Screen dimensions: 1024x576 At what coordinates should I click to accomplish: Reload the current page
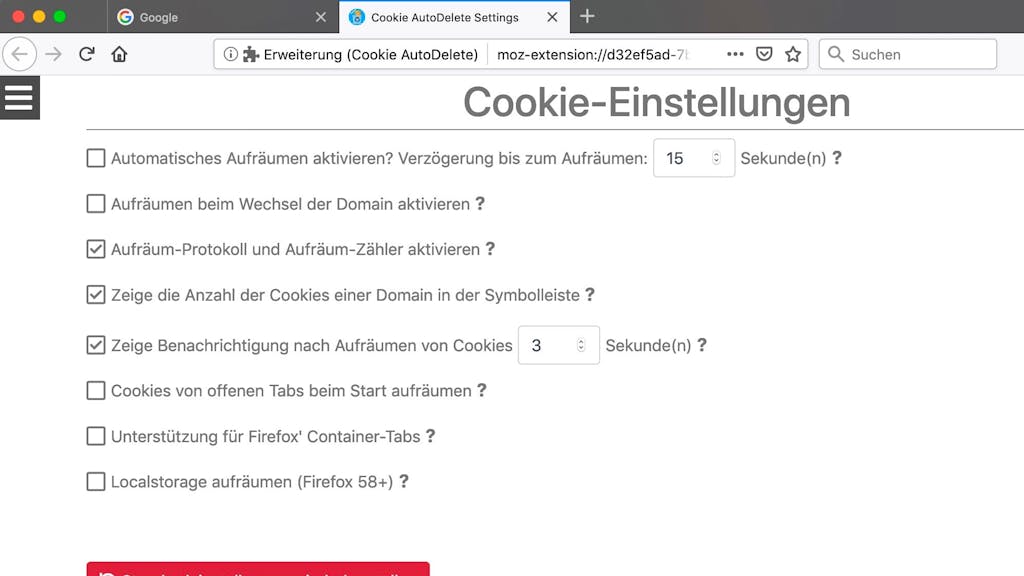(x=86, y=54)
